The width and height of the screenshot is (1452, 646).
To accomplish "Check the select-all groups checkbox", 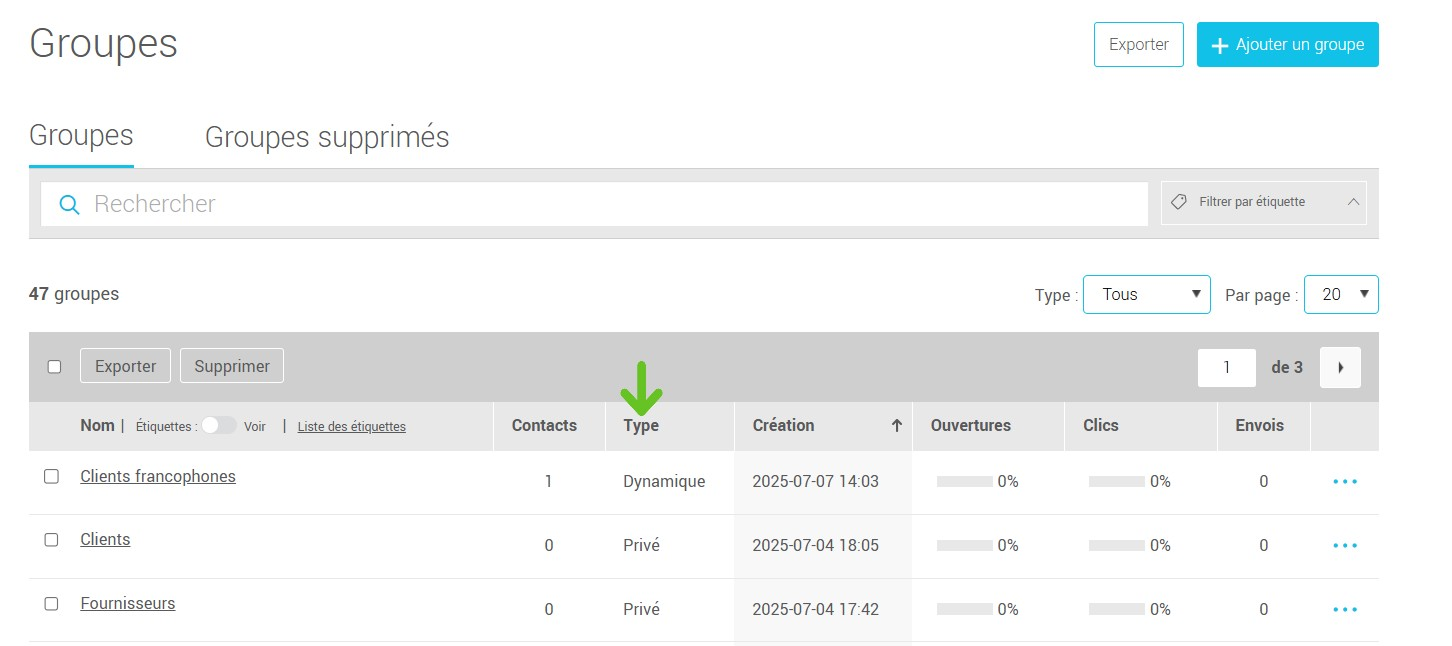I will tap(55, 367).
